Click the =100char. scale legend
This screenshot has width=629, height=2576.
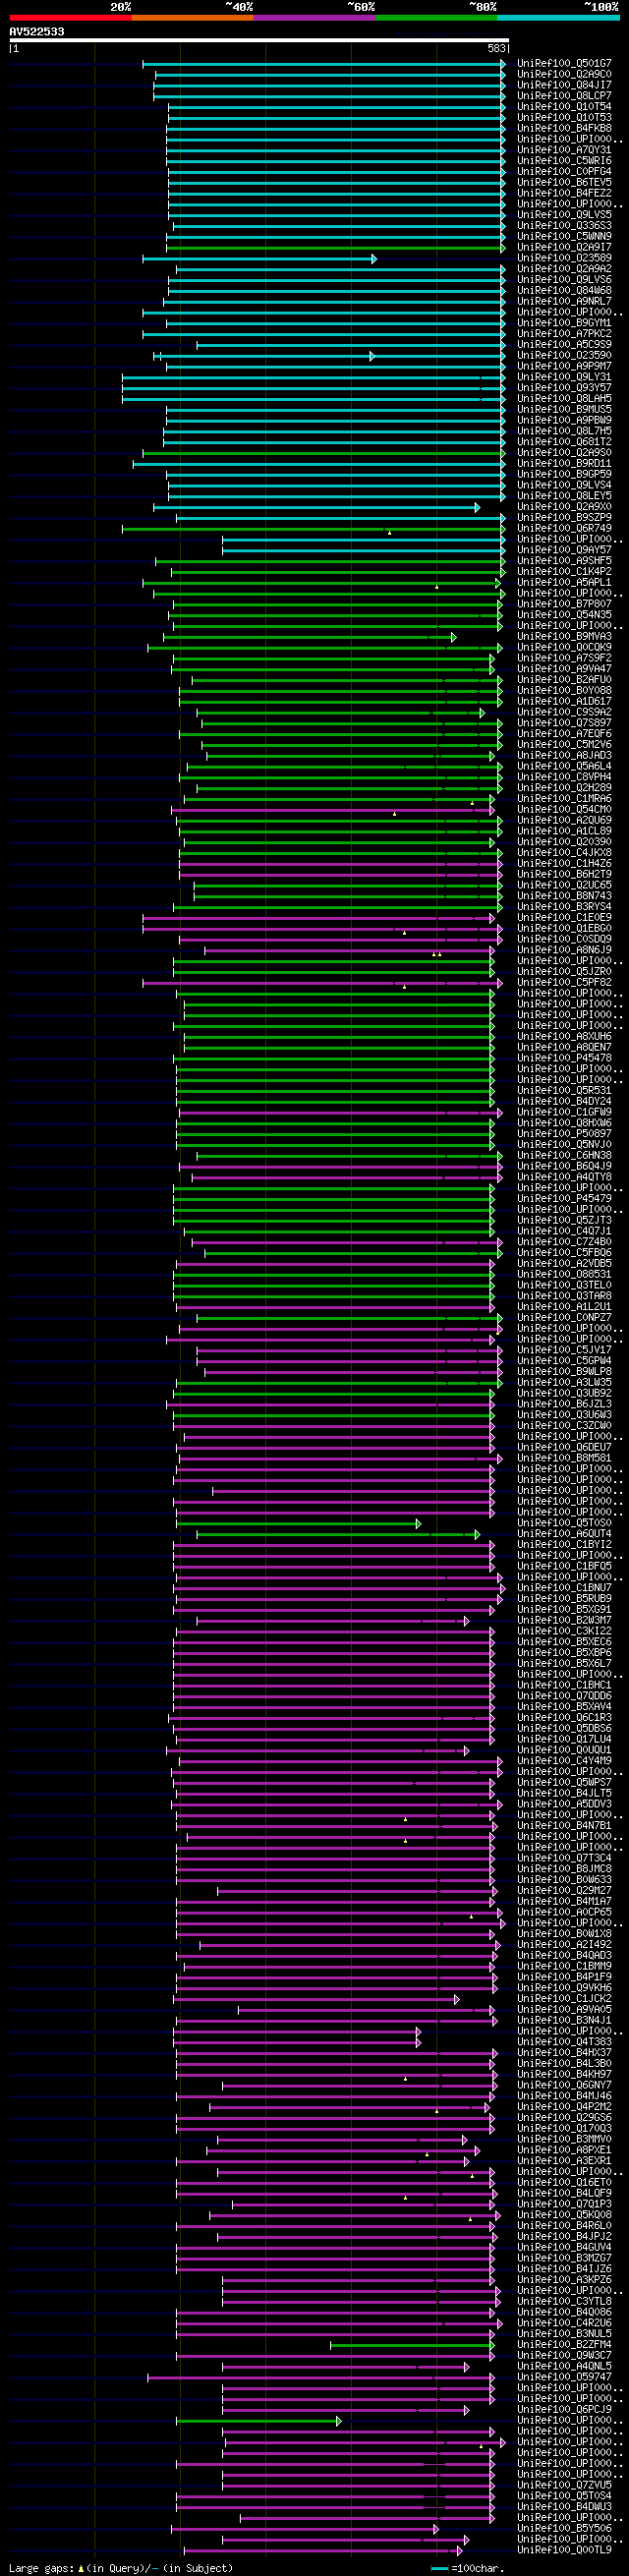click(466, 2569)
